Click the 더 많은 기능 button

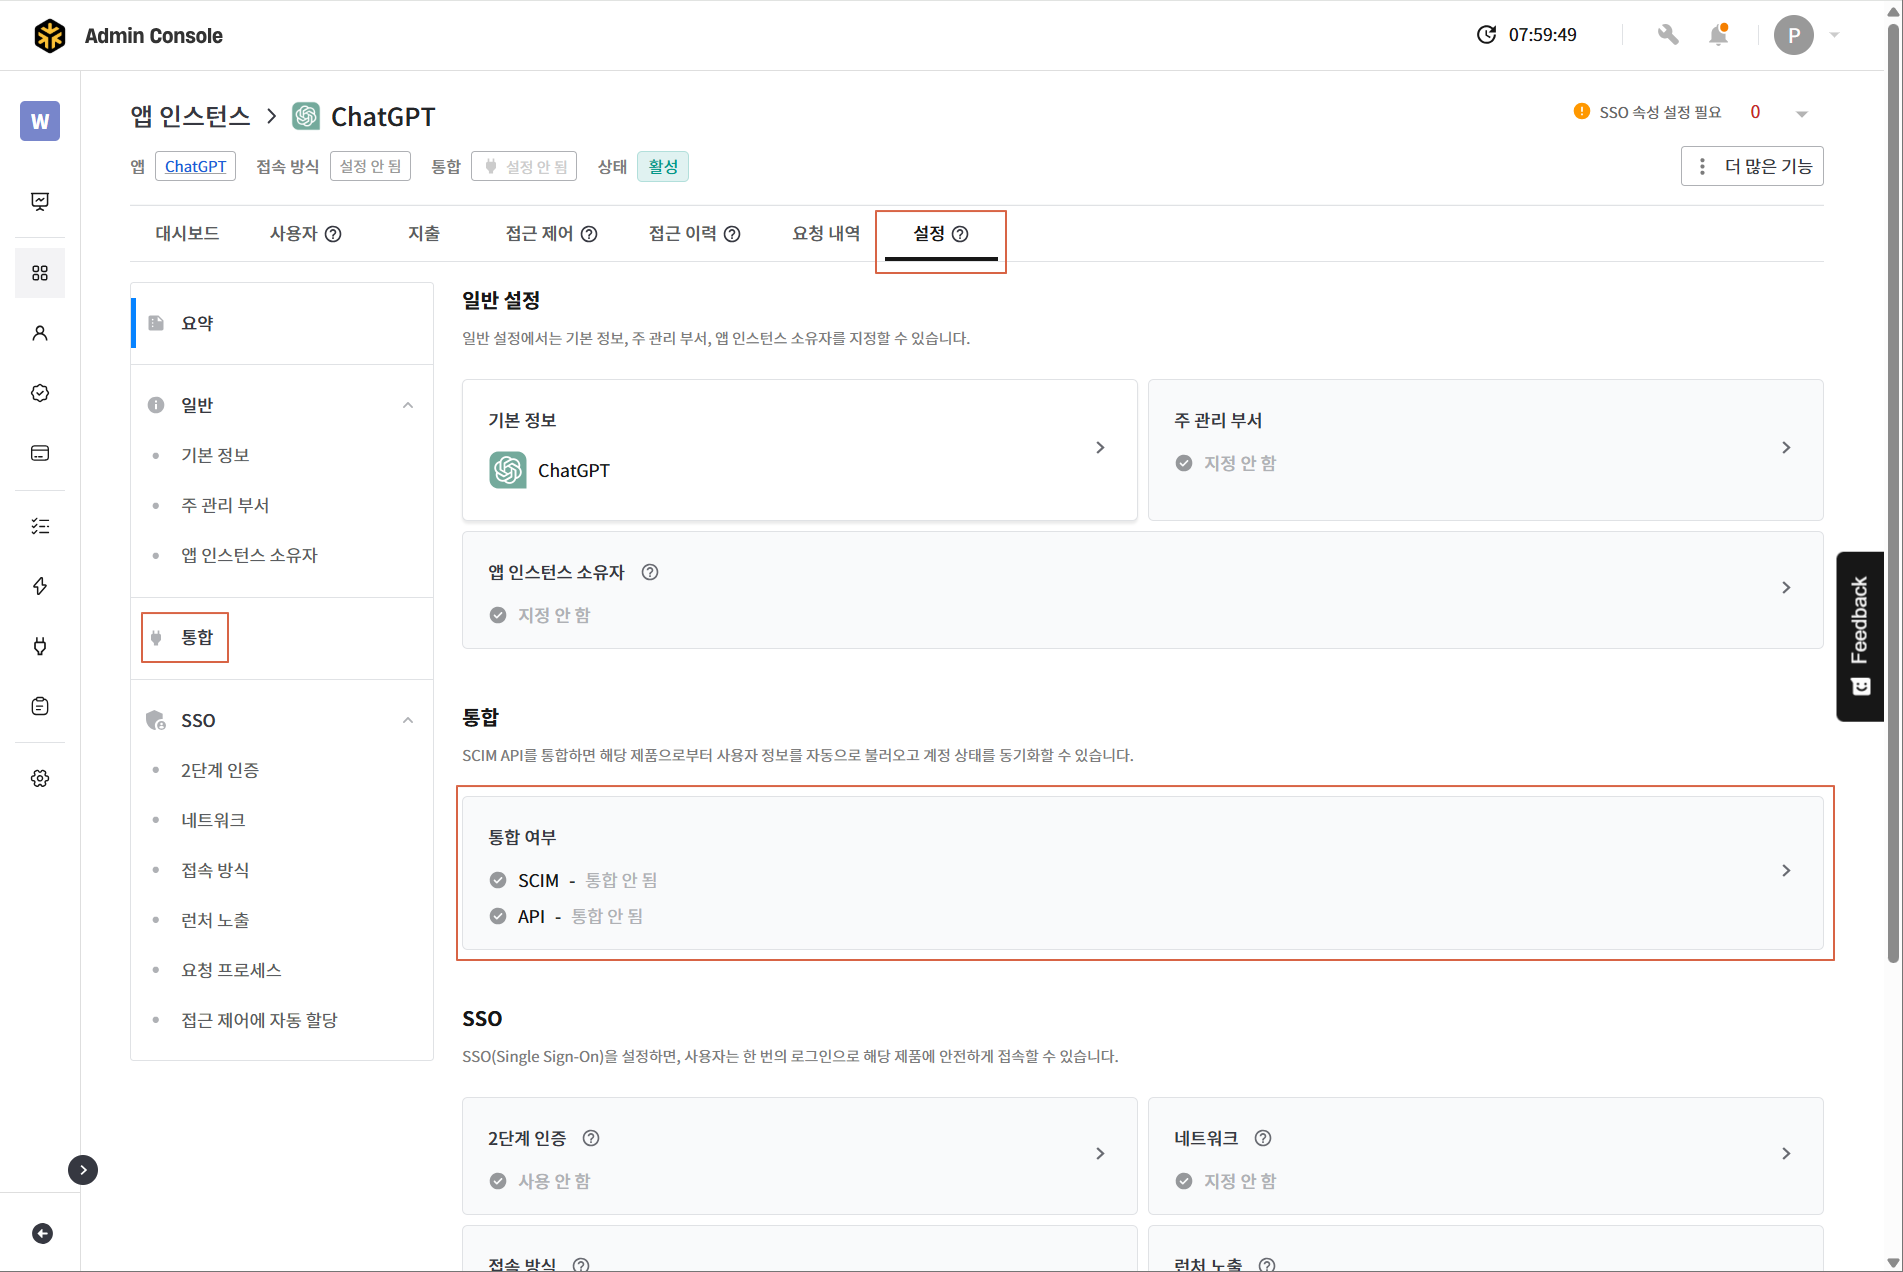coord(1752,166)
